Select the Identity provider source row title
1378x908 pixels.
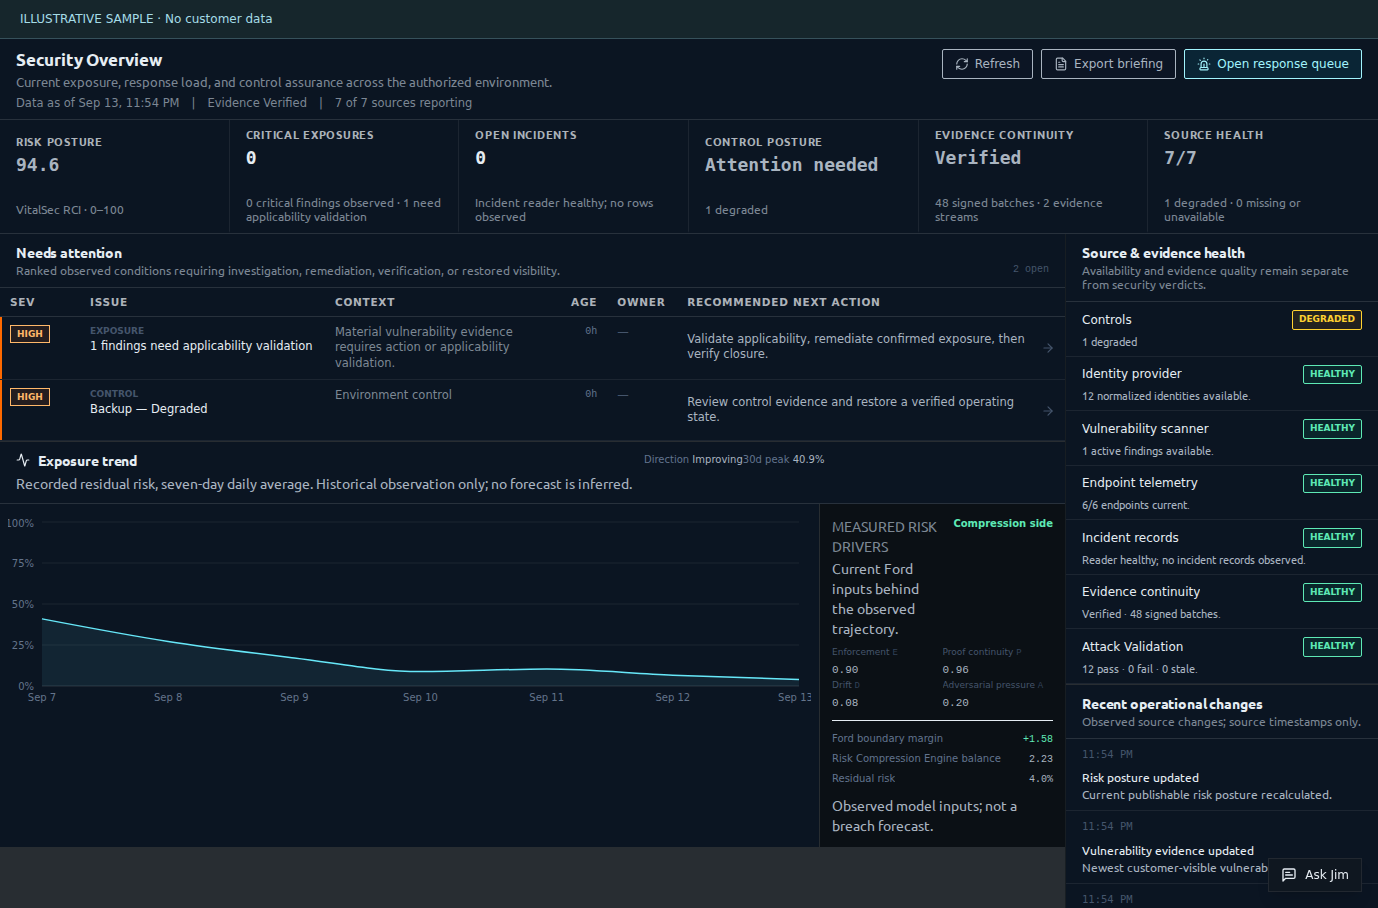click(x=1132, y=374)
